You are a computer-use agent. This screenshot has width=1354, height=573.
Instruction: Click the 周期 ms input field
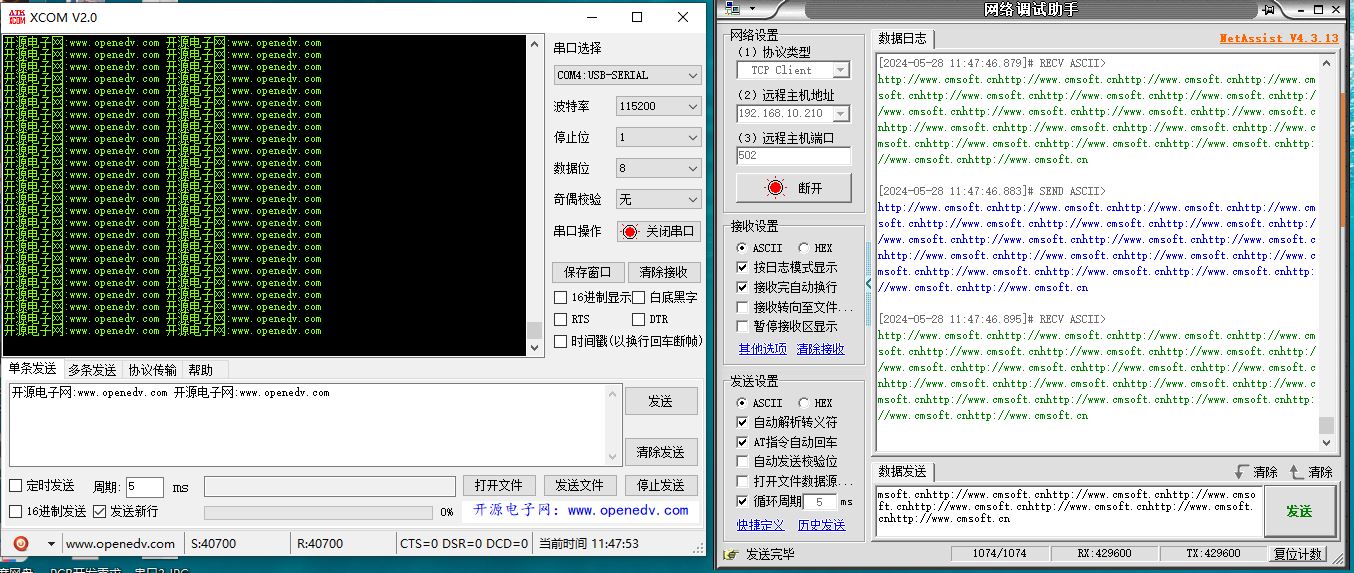click(x=144, y=487)
